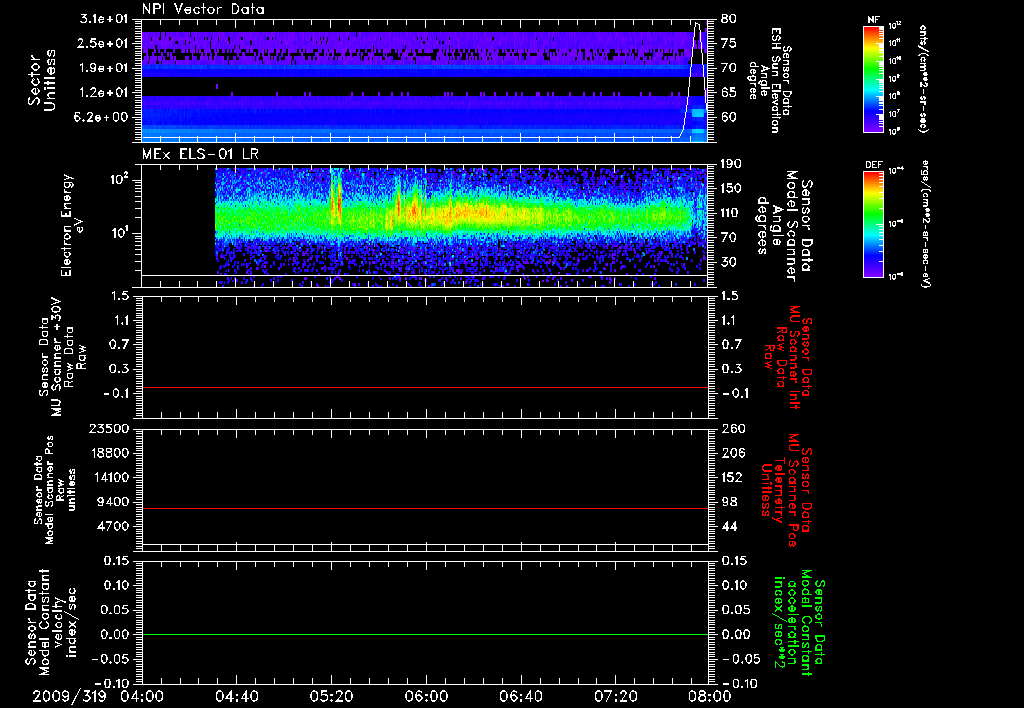Image resolution: width=1024 pixels, height=708 pixels.
Task: Click the NF flux color bar
Action: tap(873, 79)
